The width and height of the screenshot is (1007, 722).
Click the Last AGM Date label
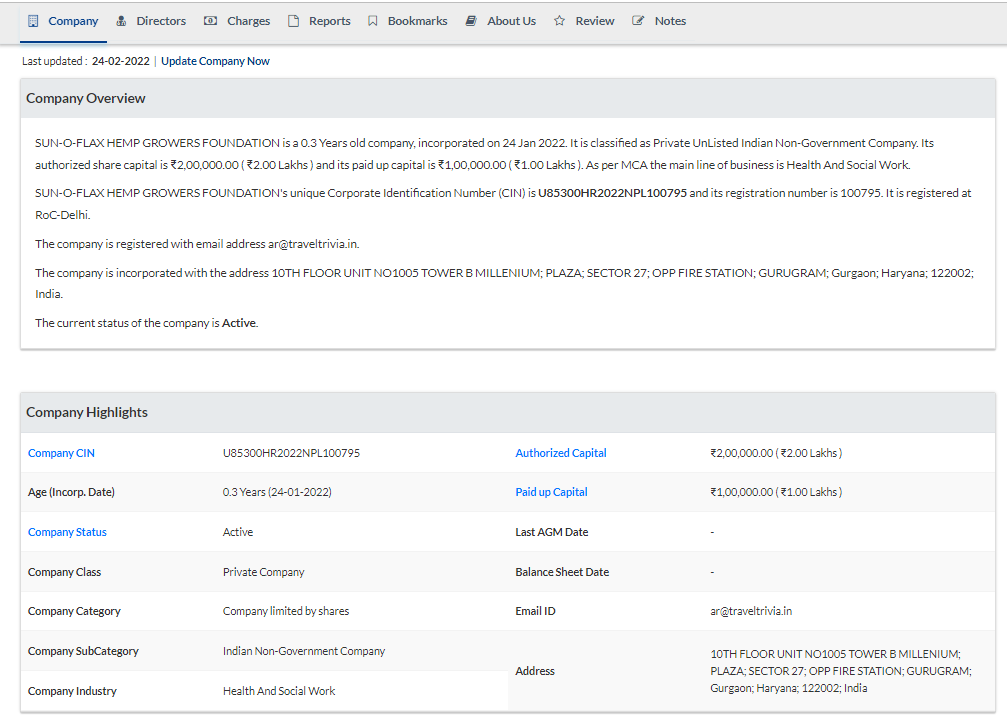click(x=552, y=532)
